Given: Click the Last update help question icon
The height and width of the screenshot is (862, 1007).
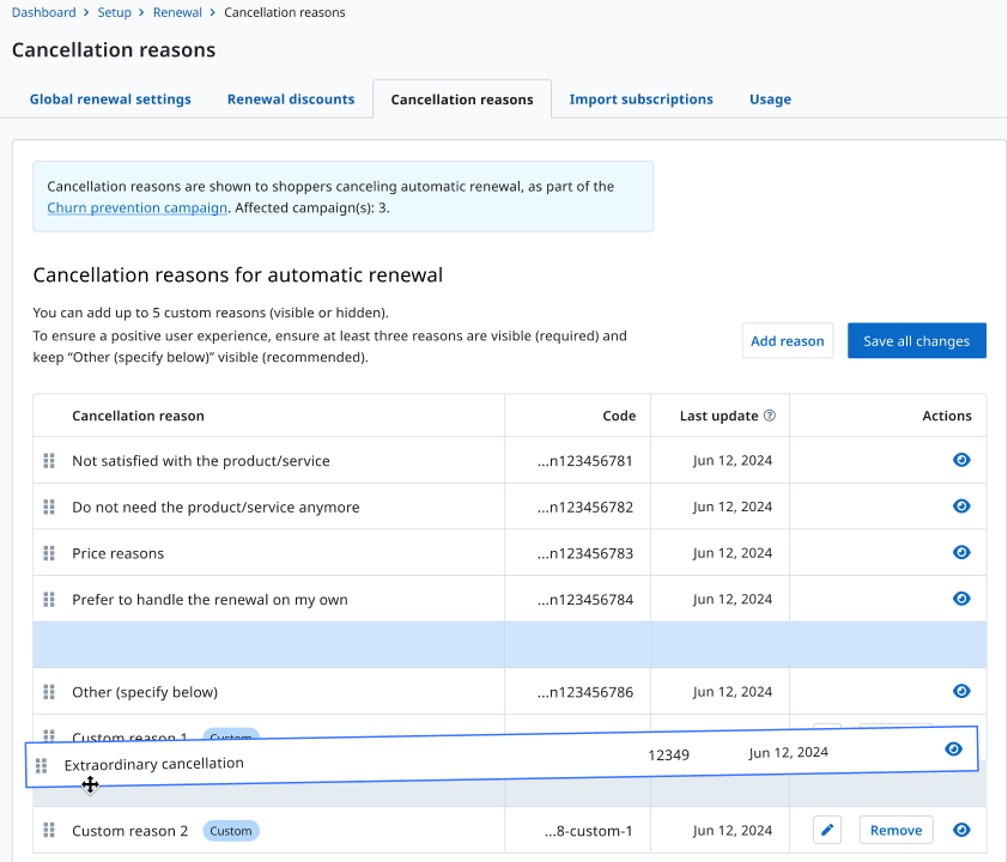Looking at the screenshot, I should [x=769, y=416].
